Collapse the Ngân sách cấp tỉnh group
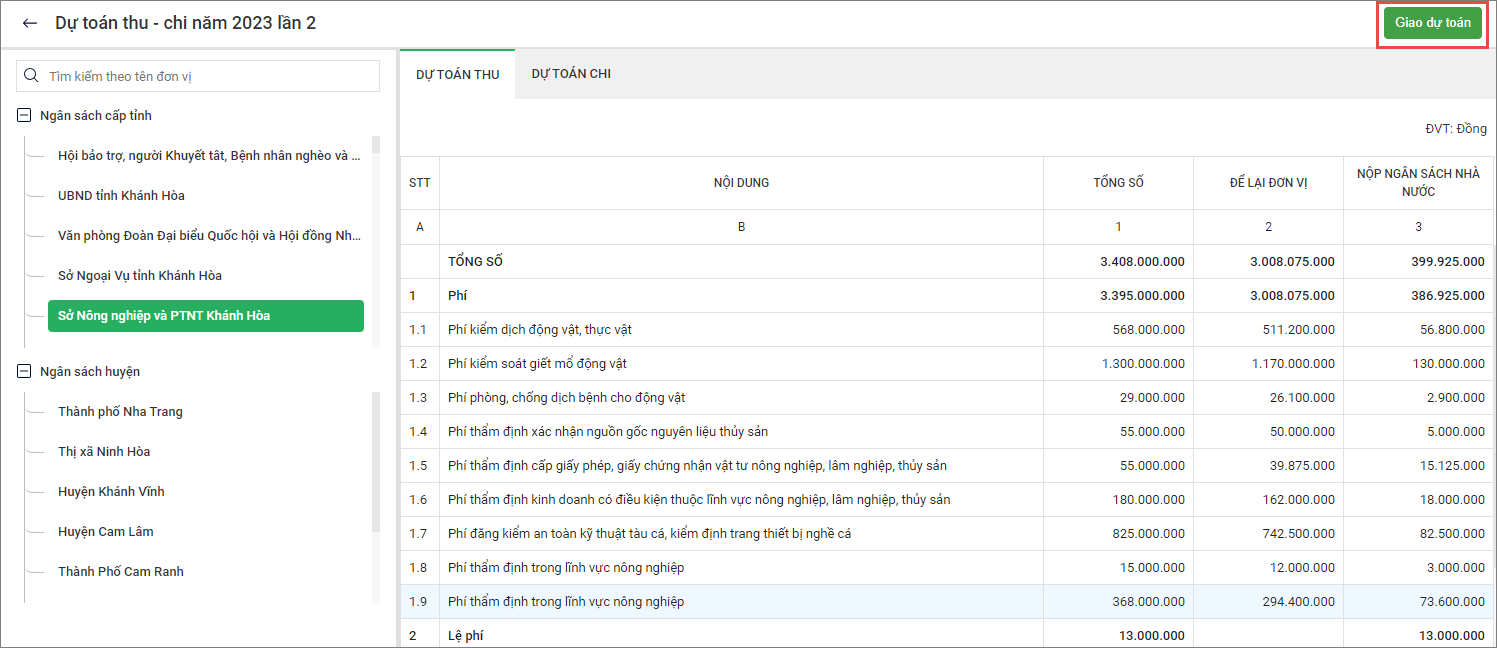The image size is (1497, 648). pos(24,116)
